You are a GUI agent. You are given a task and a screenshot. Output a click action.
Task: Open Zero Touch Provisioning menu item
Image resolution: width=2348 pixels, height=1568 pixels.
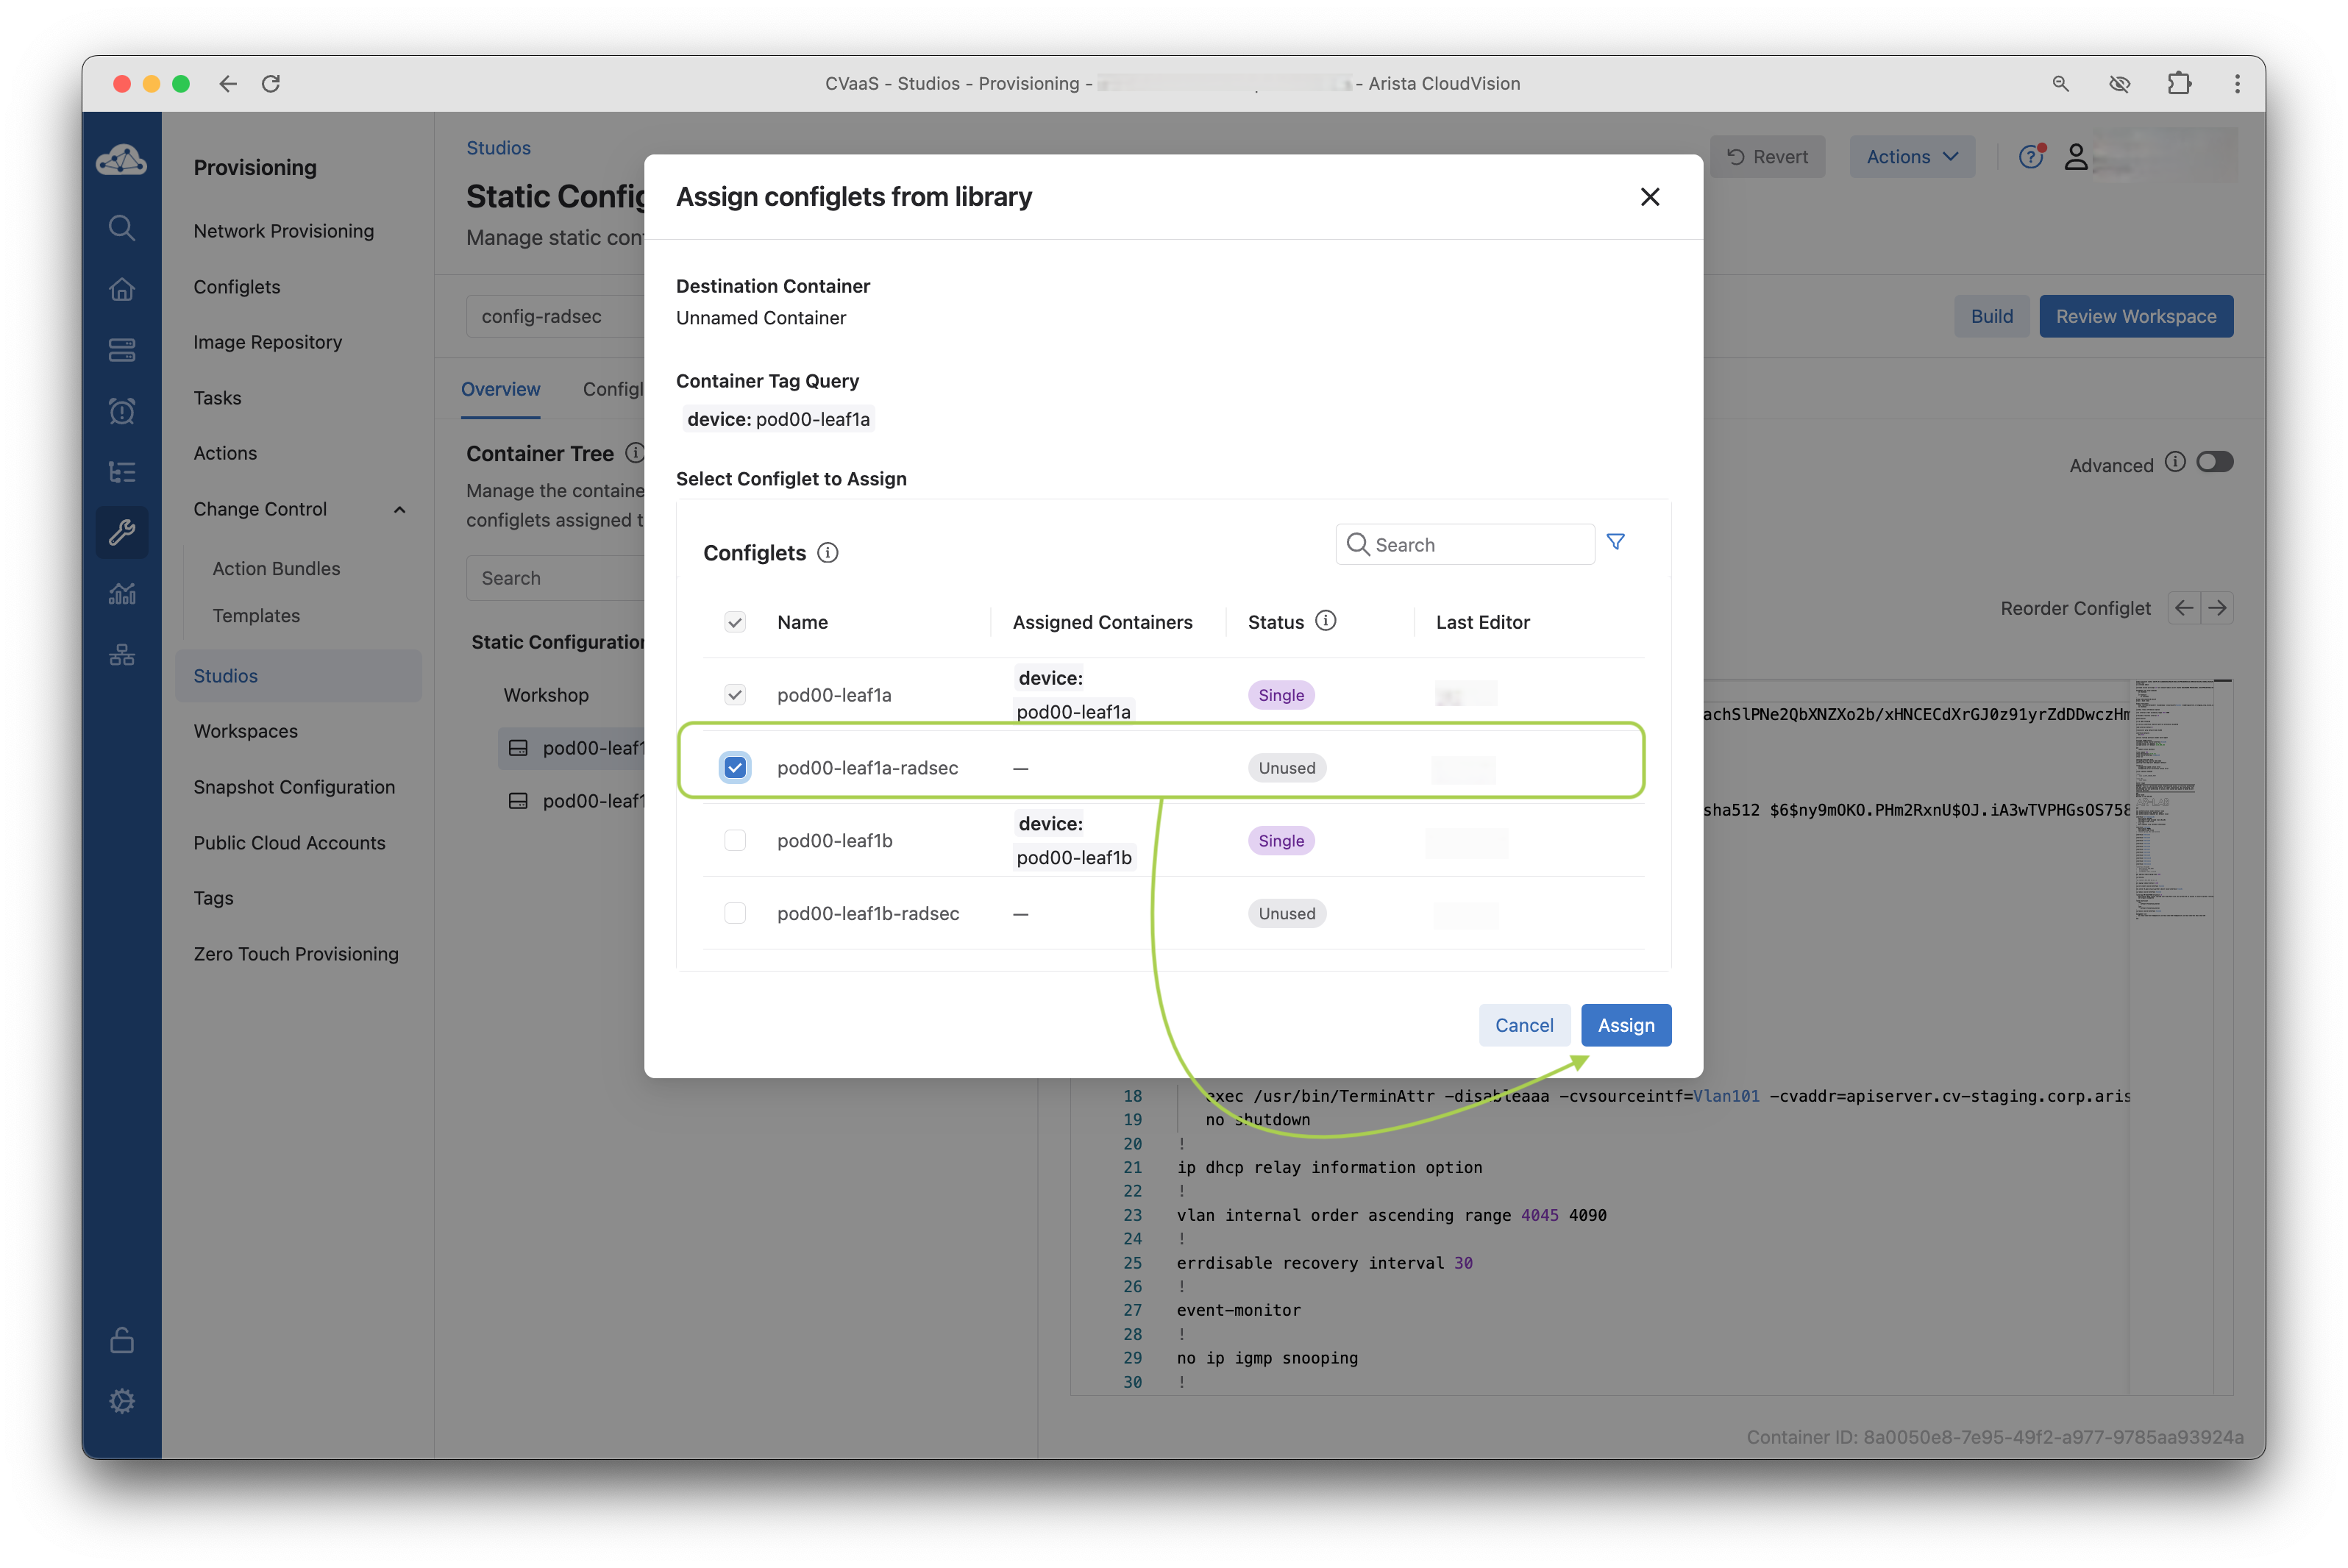point(296,954)
